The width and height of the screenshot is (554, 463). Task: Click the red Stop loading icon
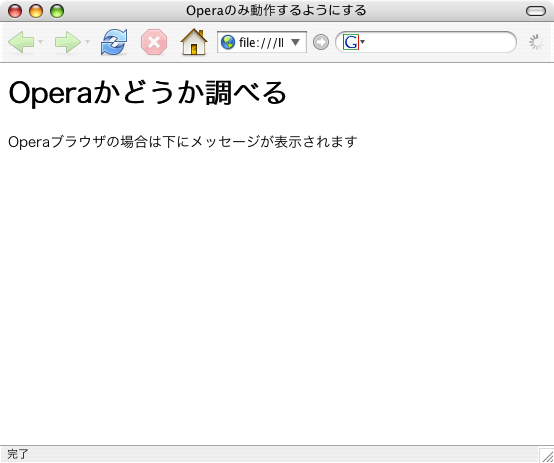coord(154,42)
